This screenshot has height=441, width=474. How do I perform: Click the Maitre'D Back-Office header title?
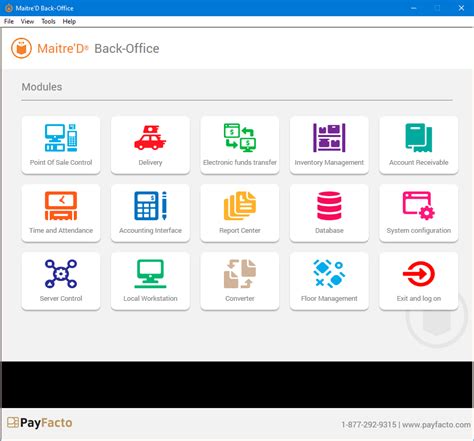tap(98, 49)
